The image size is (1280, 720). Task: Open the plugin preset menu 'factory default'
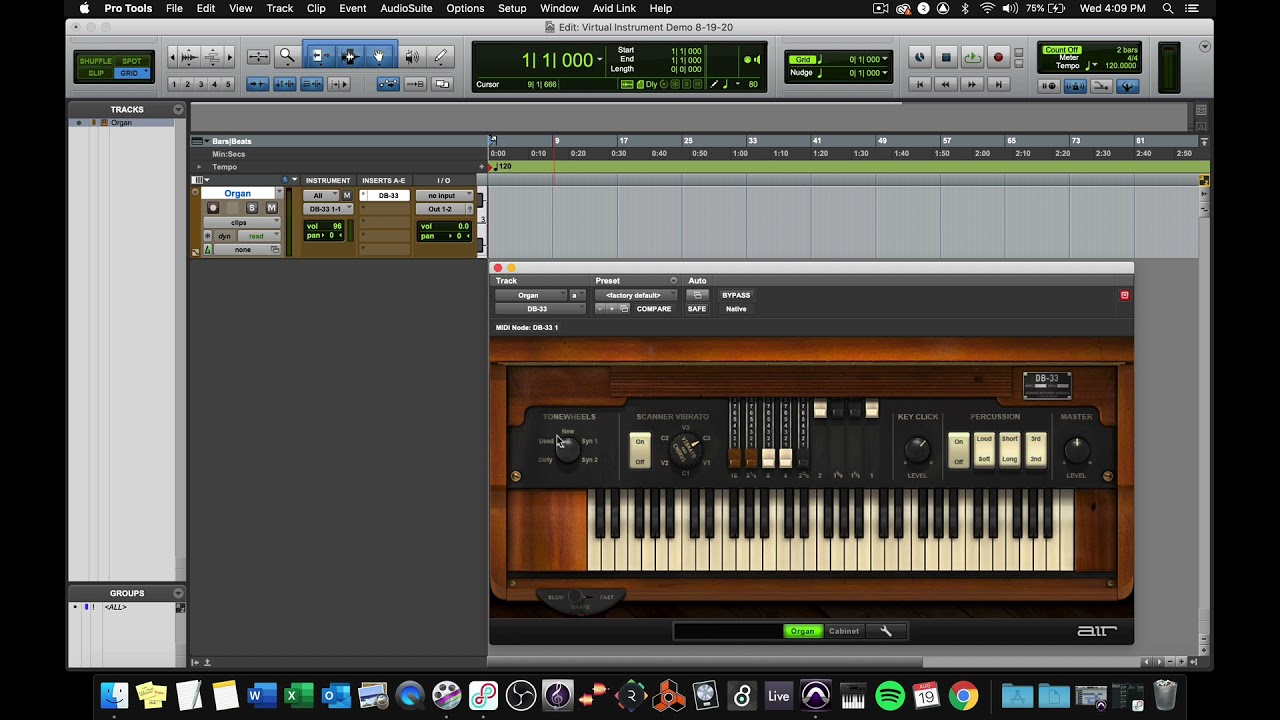pyautogui.click(x=635, y=295)
